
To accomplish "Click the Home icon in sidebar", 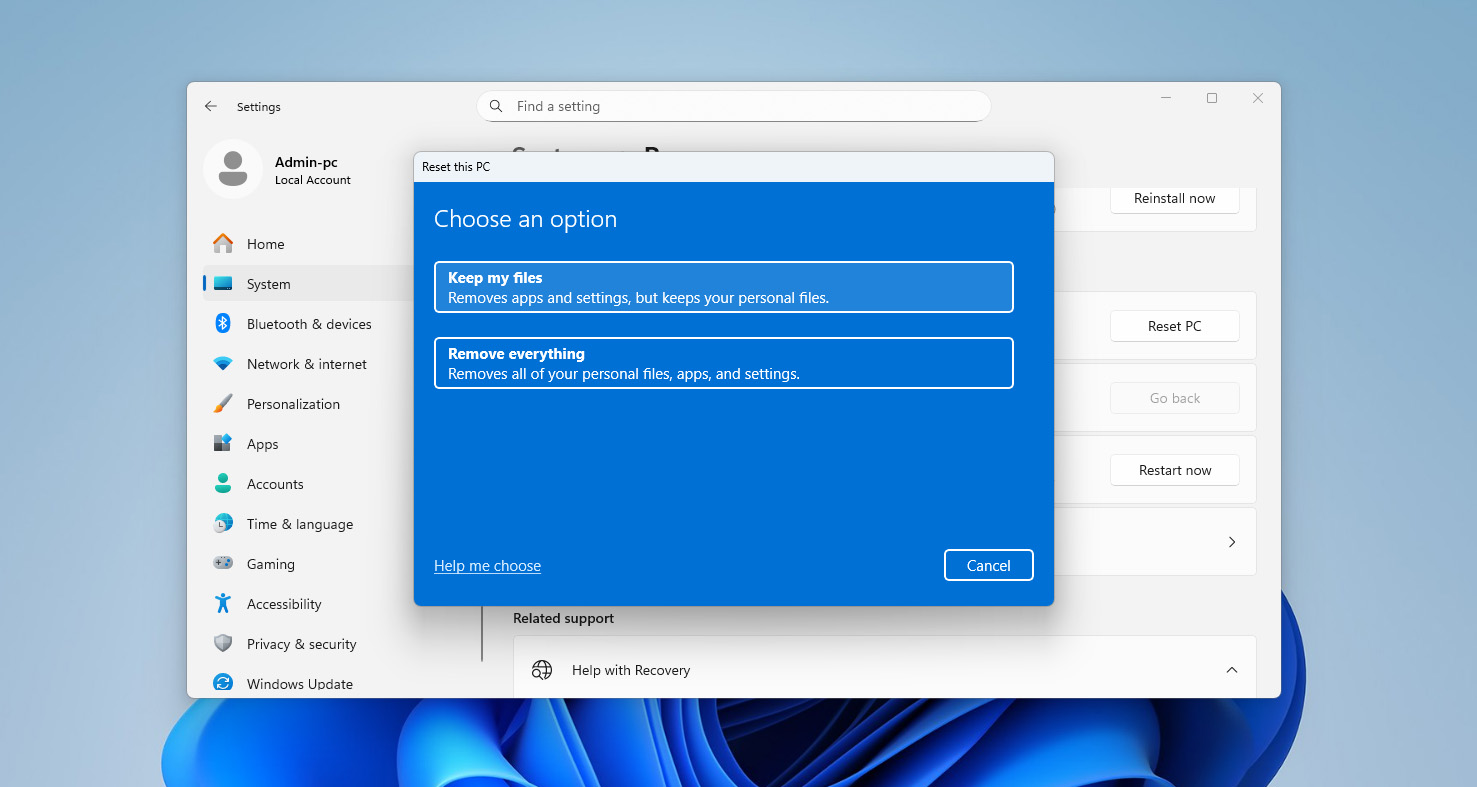I will tap(223, 244).
